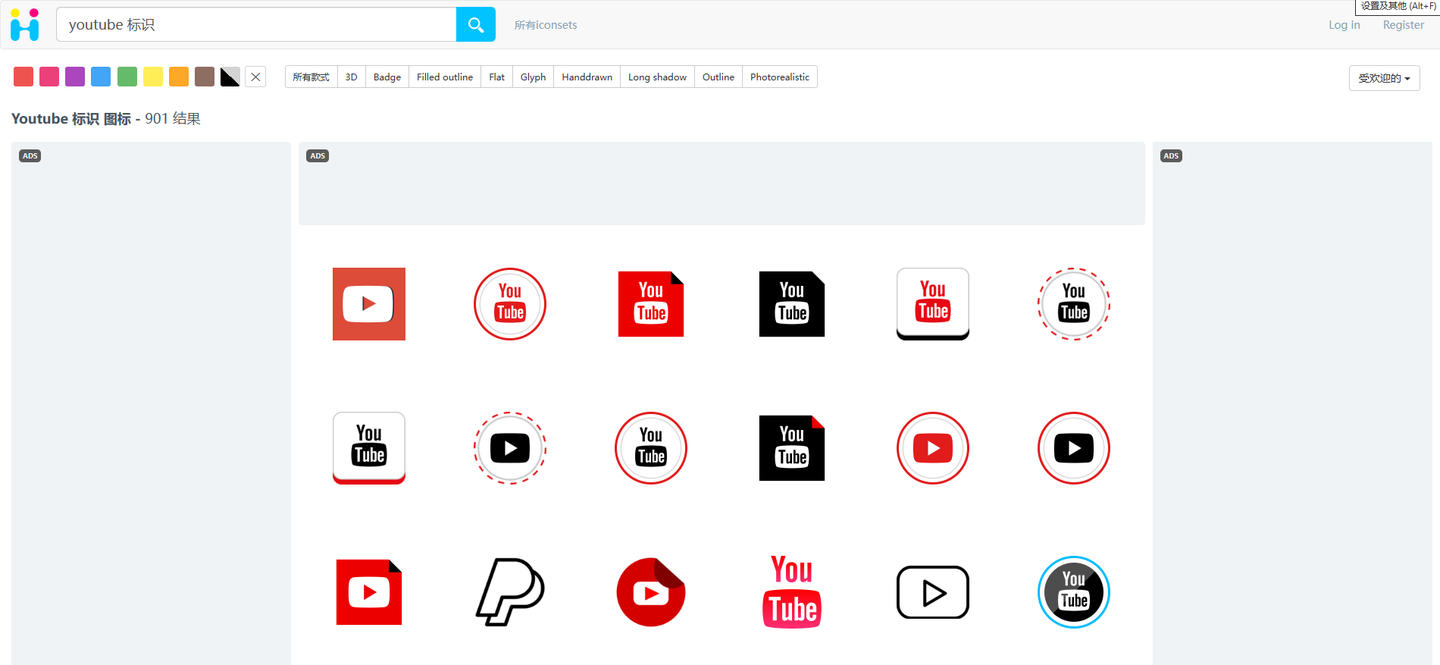The width and height of the screenshot is (1440, 665).
Task: Choose black square folded-corner YouTube icon, top row
Action: (x=792, y=304)
